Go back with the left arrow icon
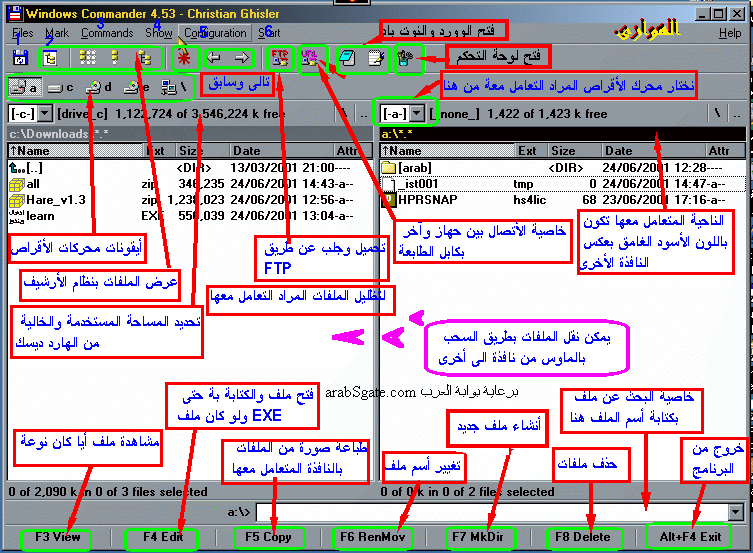The width and height of the screenshot is (753, 553). pyautogui.click(x=213, y=58)
